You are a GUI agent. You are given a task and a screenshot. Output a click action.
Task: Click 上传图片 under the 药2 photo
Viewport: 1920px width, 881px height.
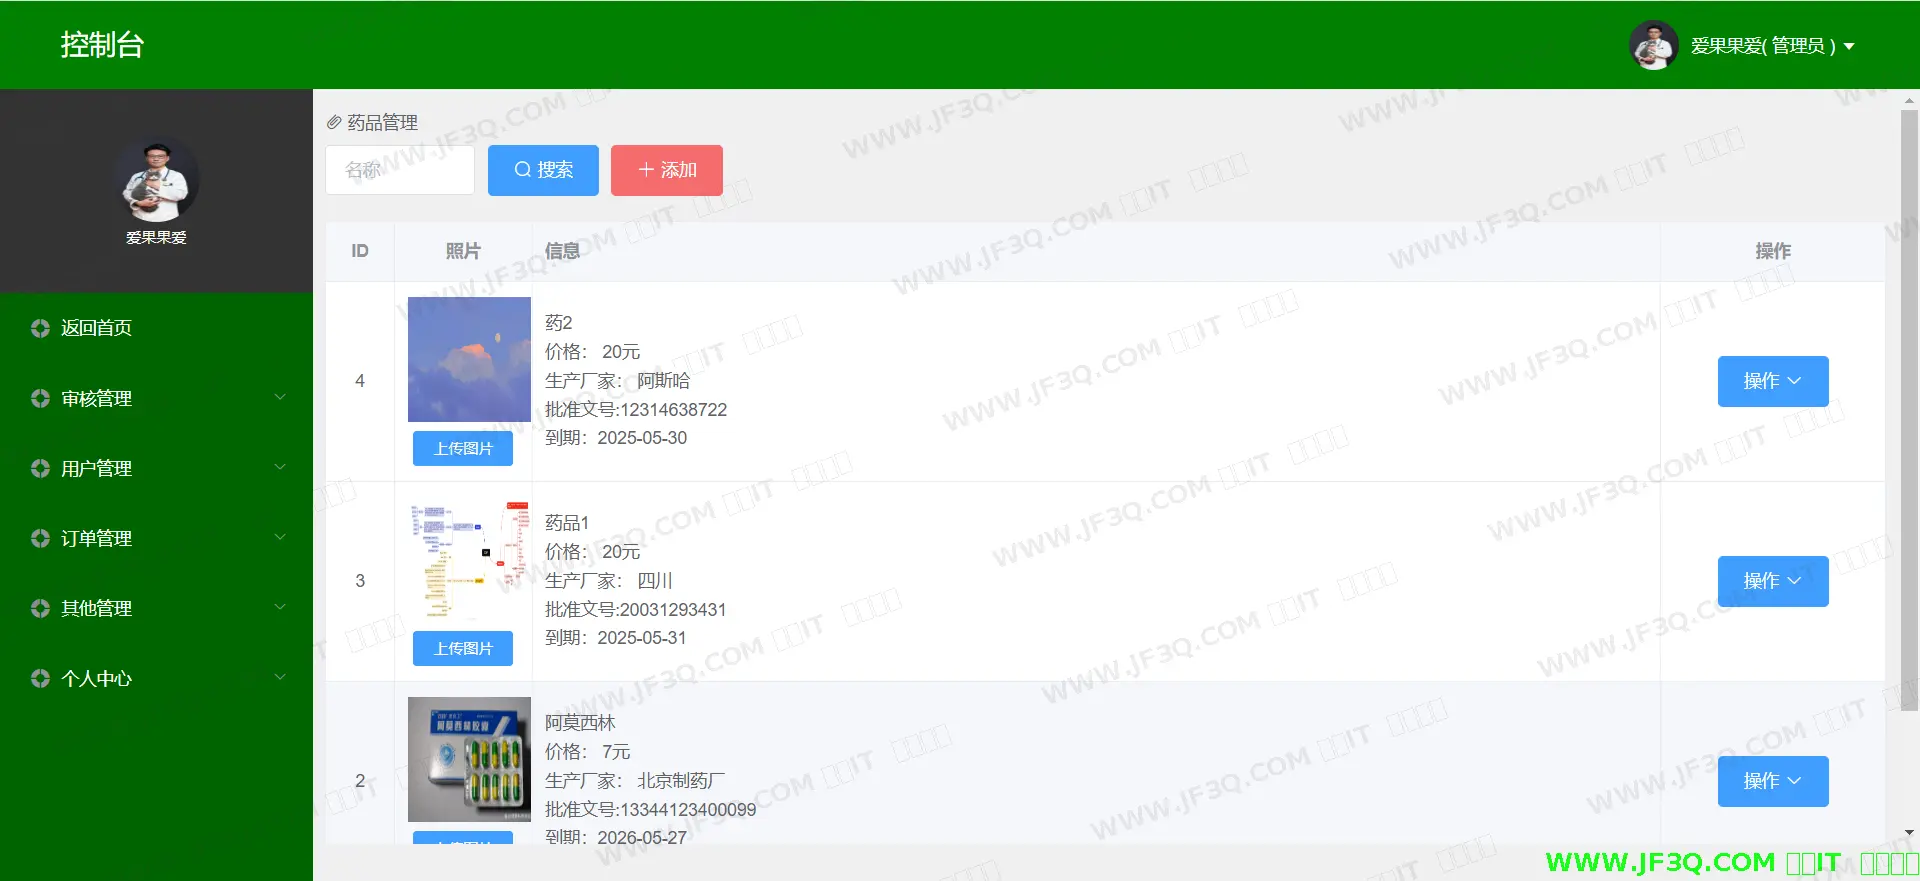click(463, 449)
